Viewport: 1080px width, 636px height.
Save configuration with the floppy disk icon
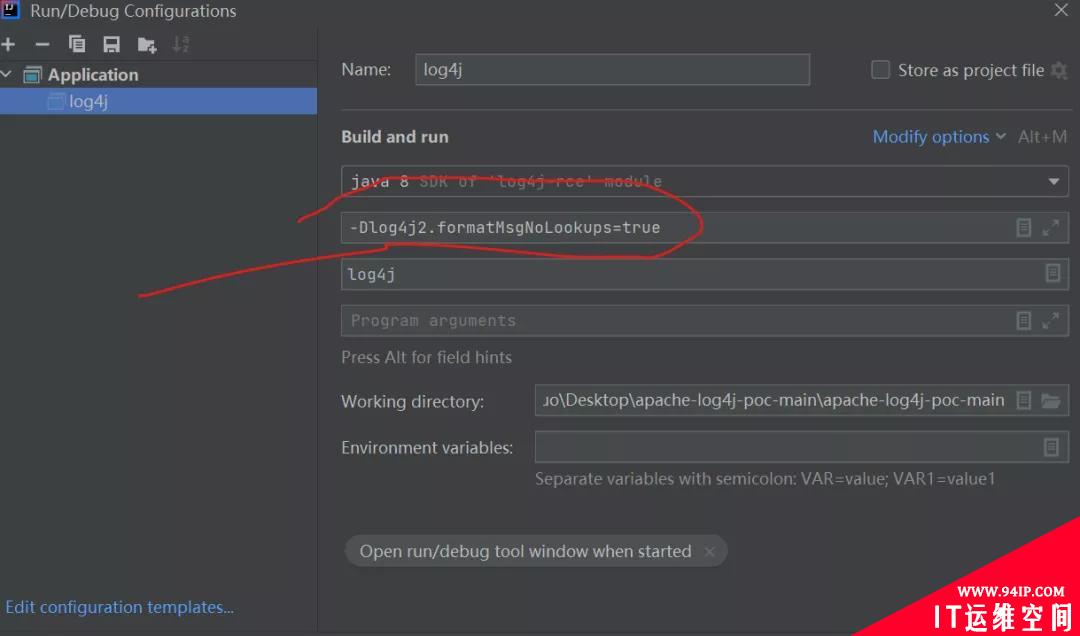111,45
